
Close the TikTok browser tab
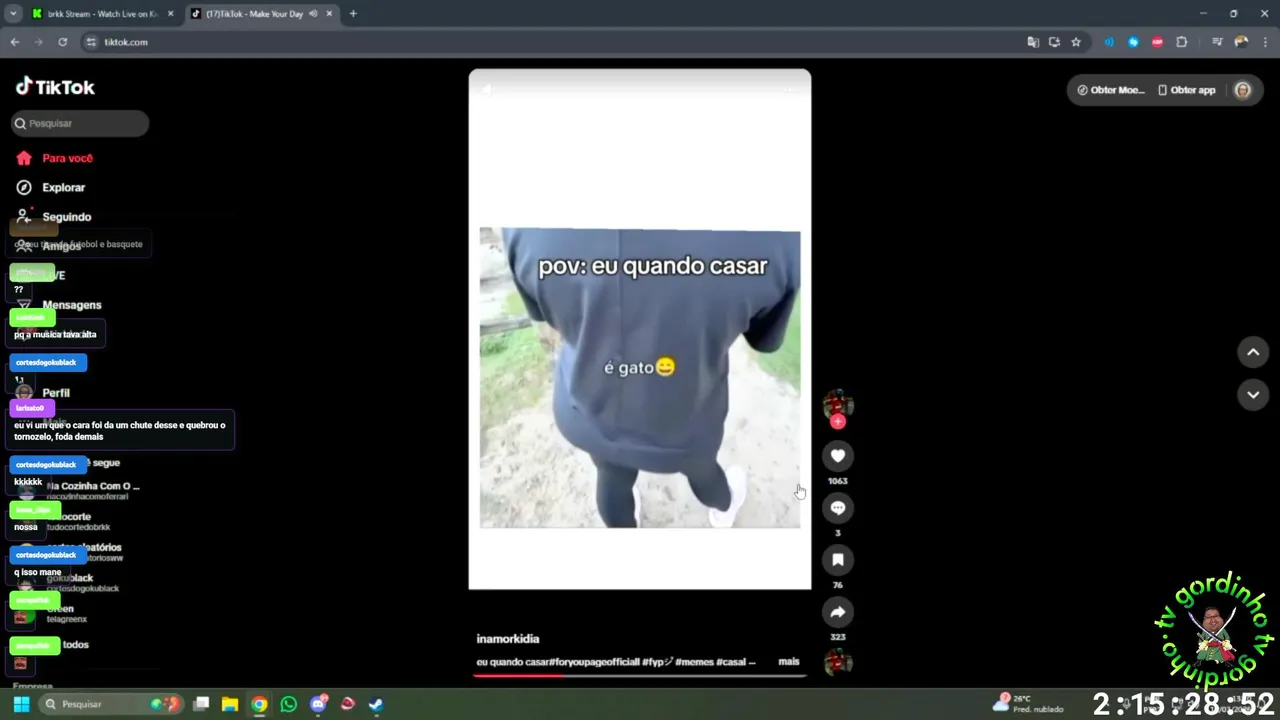329,14
